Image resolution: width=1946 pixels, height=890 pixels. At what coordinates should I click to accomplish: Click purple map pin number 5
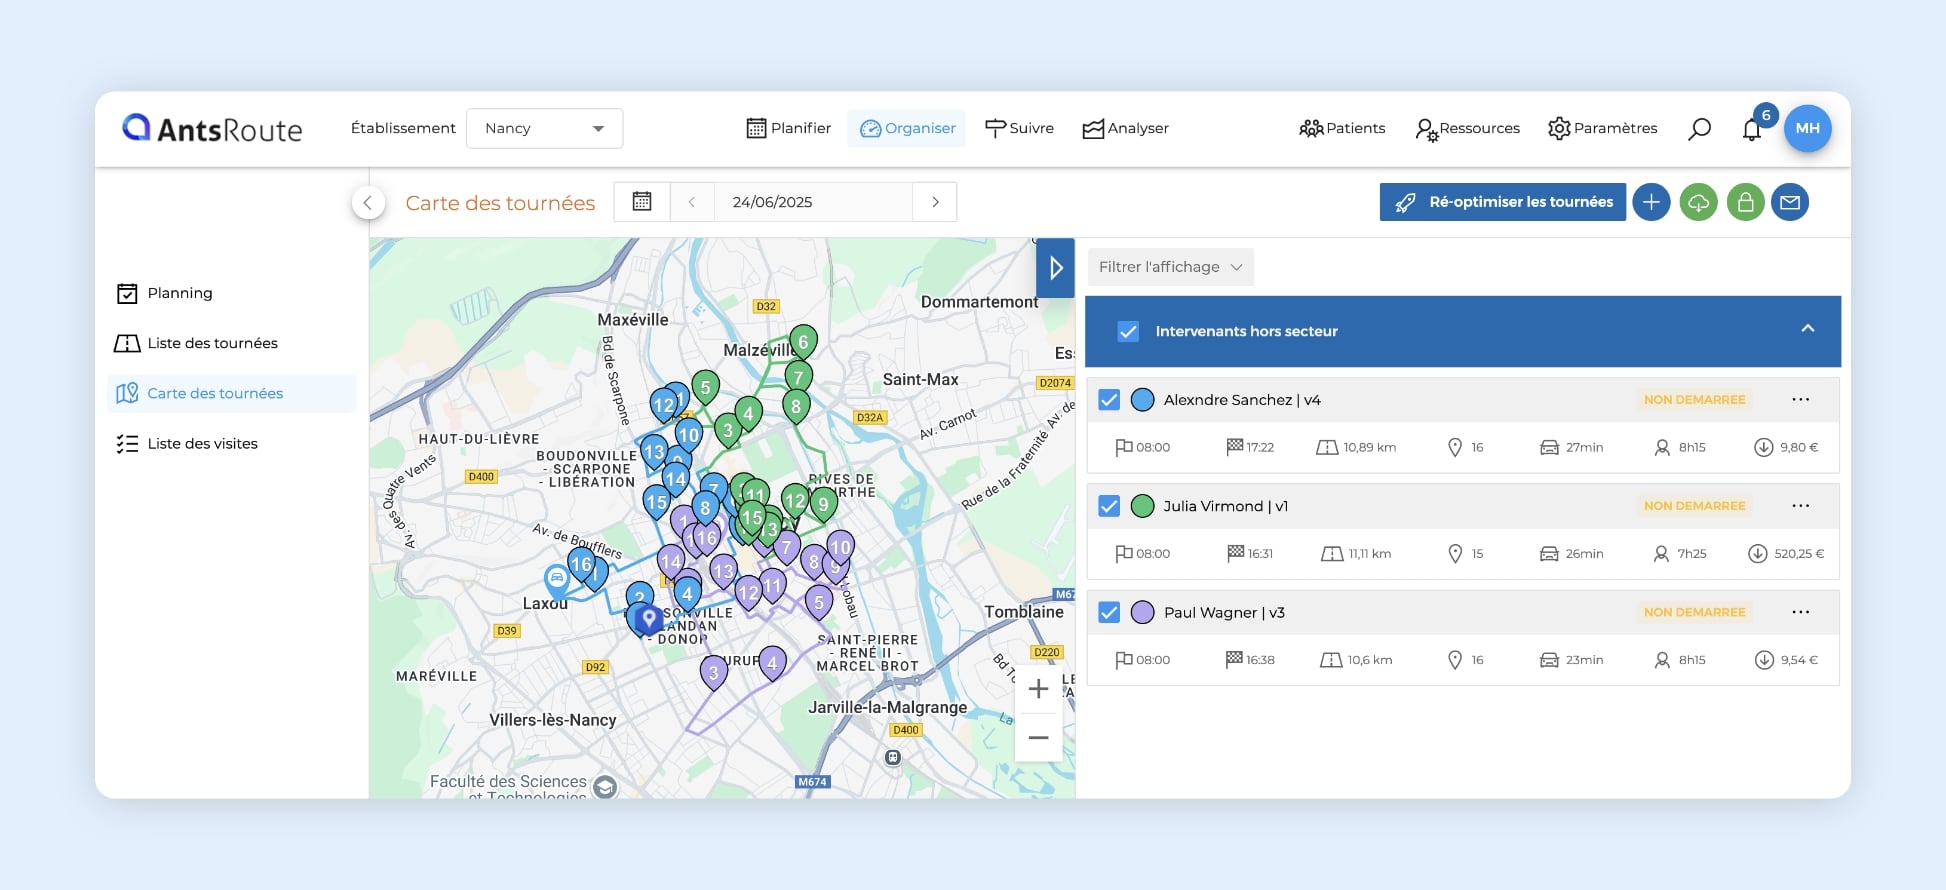coord(819,603)
